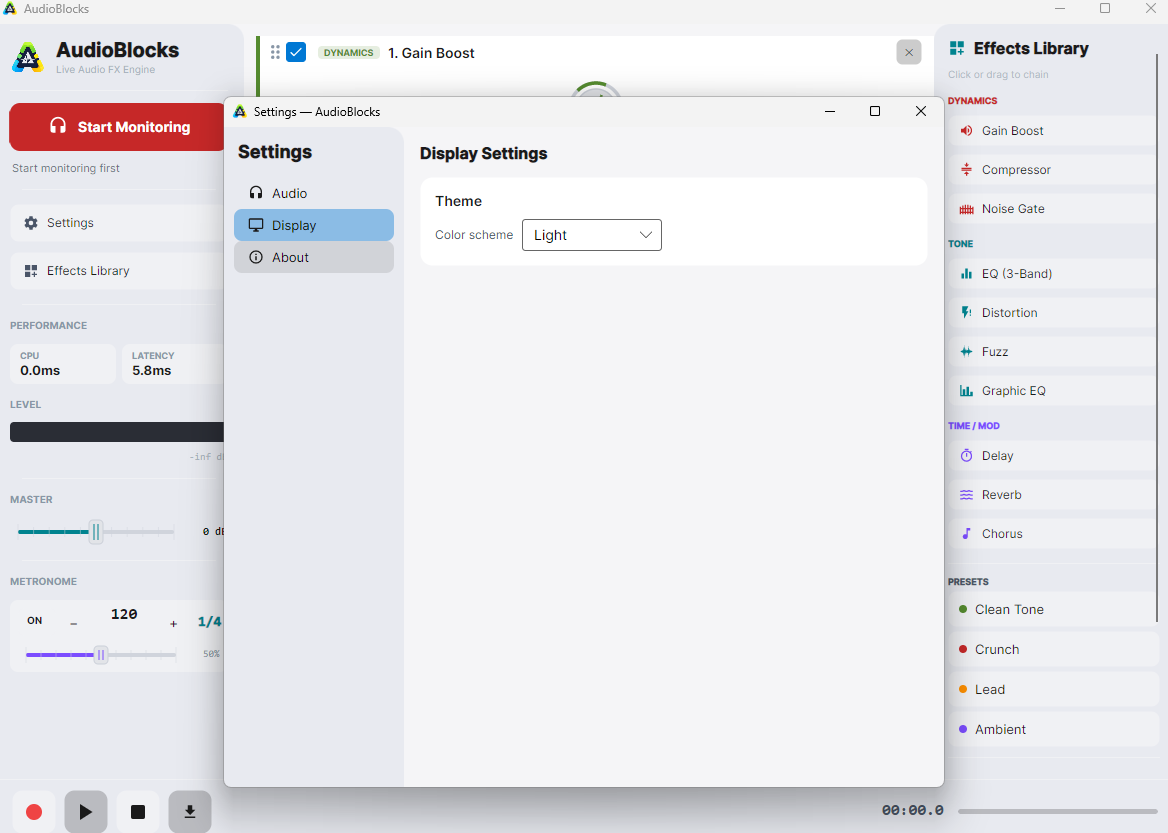Viewport: 1168px width, 833px height.
Task: Load the Crunch preset
Action: coord(1053,650)
